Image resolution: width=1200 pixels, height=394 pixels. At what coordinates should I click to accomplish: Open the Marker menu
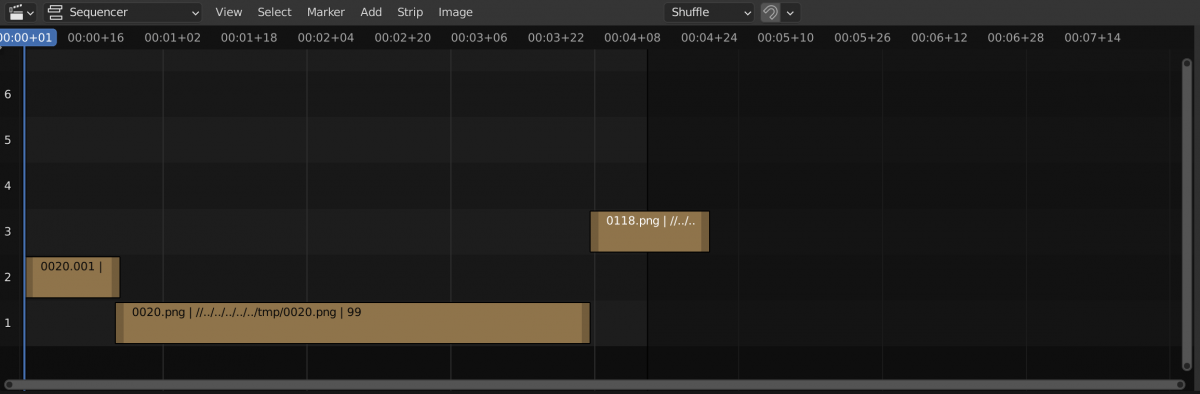(x=326, y=12)
